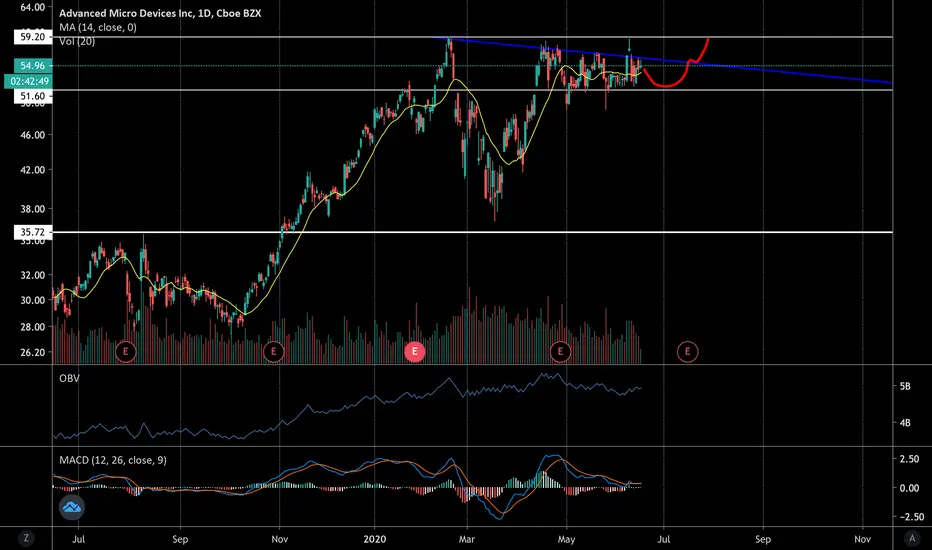Select the MA (14, close, 0) indicator label
This screenshot has width=932, height=550.
(98, 27)
